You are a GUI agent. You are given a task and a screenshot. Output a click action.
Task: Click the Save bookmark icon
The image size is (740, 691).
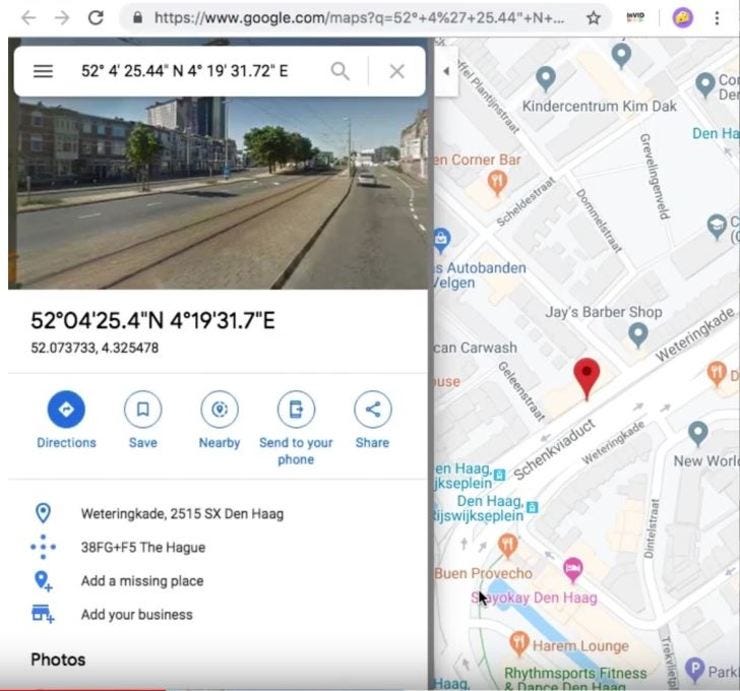[143, 409]
